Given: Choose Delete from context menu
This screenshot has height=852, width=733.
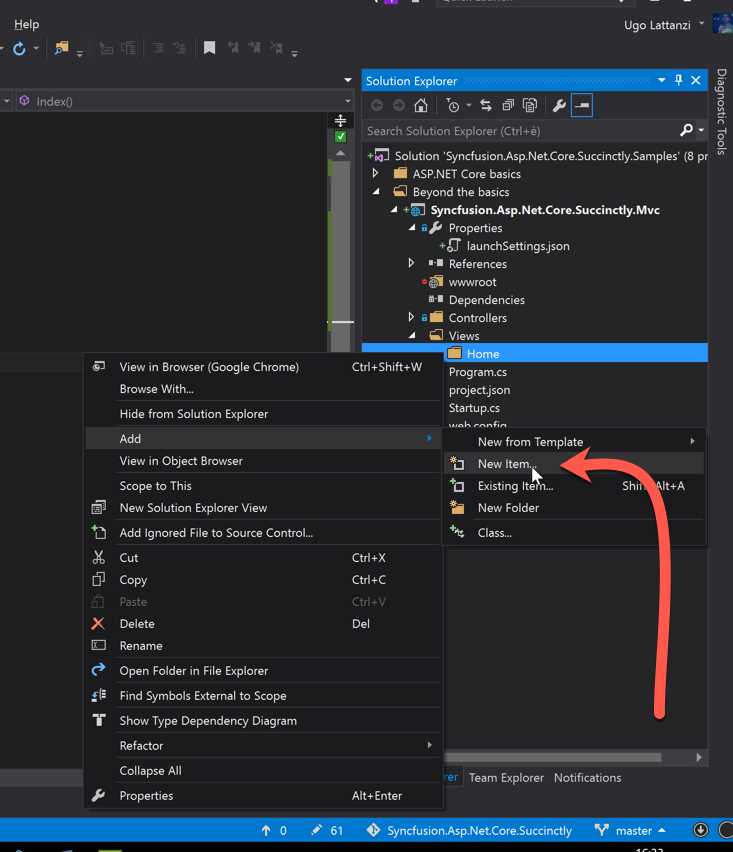Looking at the screenshot, I should pos(264,624).
